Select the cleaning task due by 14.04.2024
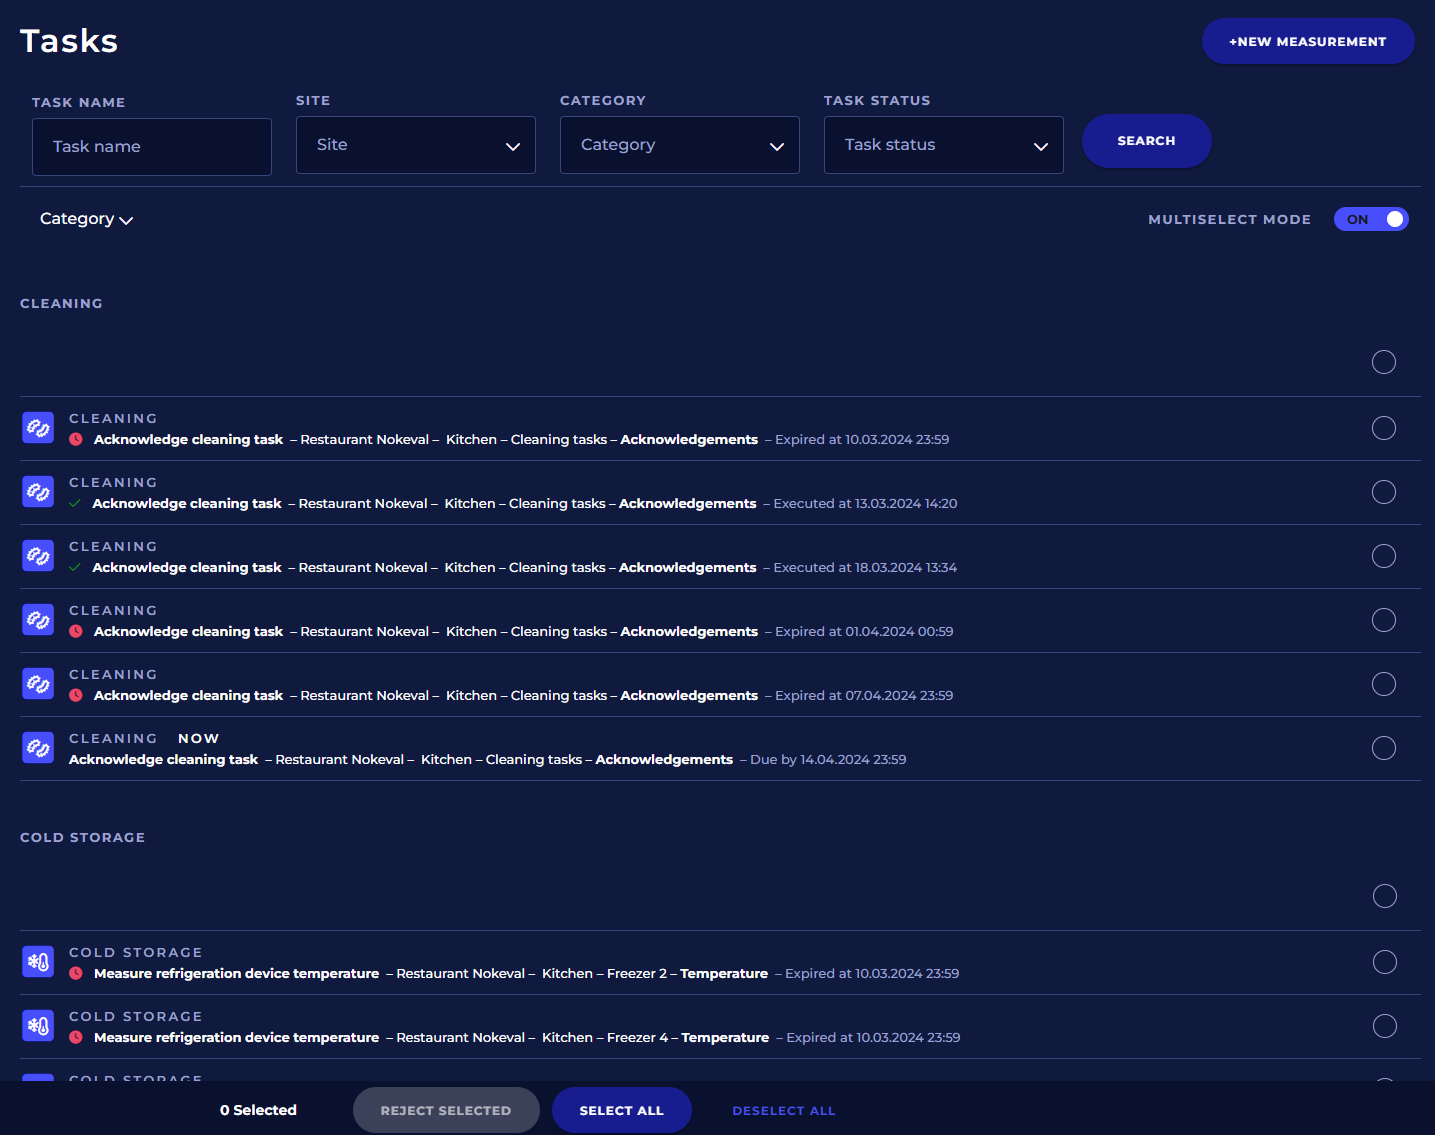 click(1383, 748)
